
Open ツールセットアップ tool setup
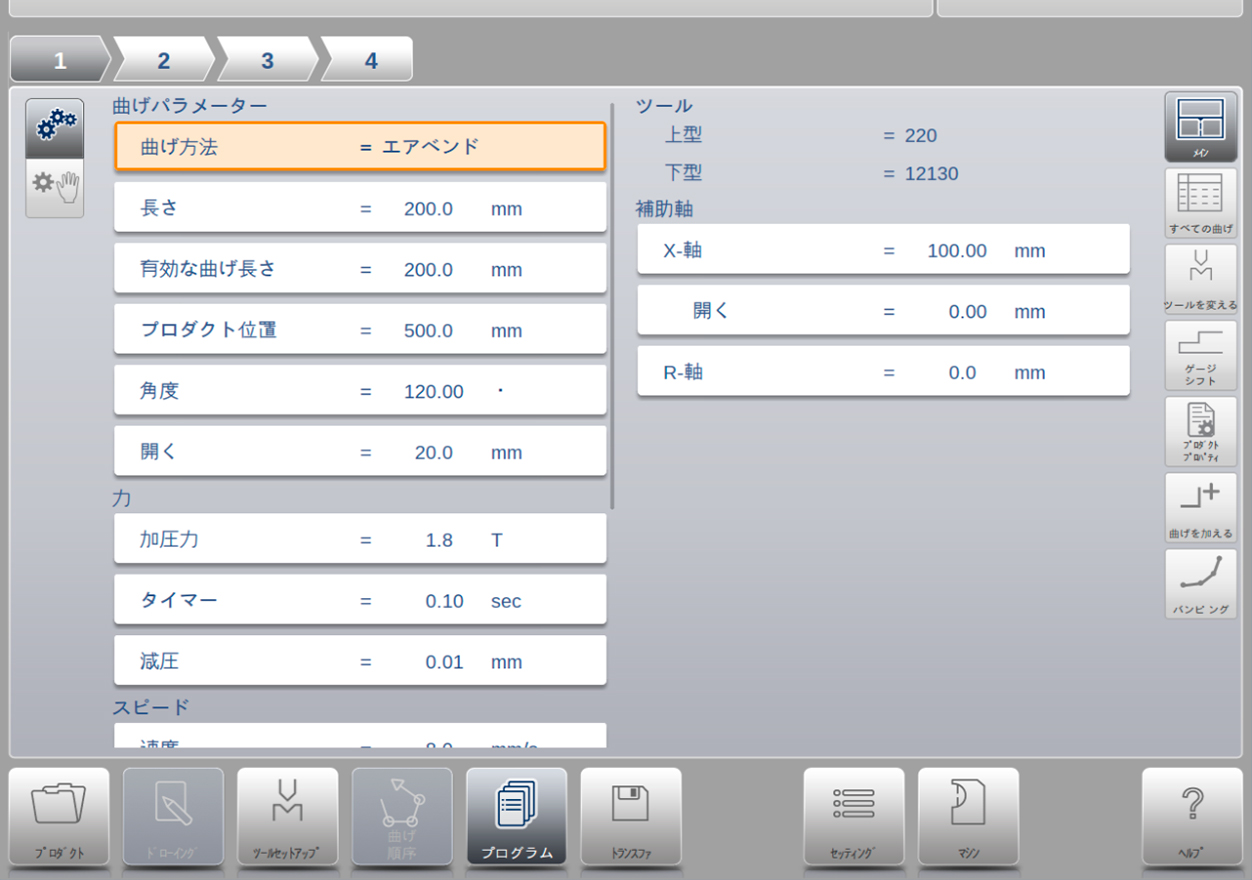pos(287,816)
